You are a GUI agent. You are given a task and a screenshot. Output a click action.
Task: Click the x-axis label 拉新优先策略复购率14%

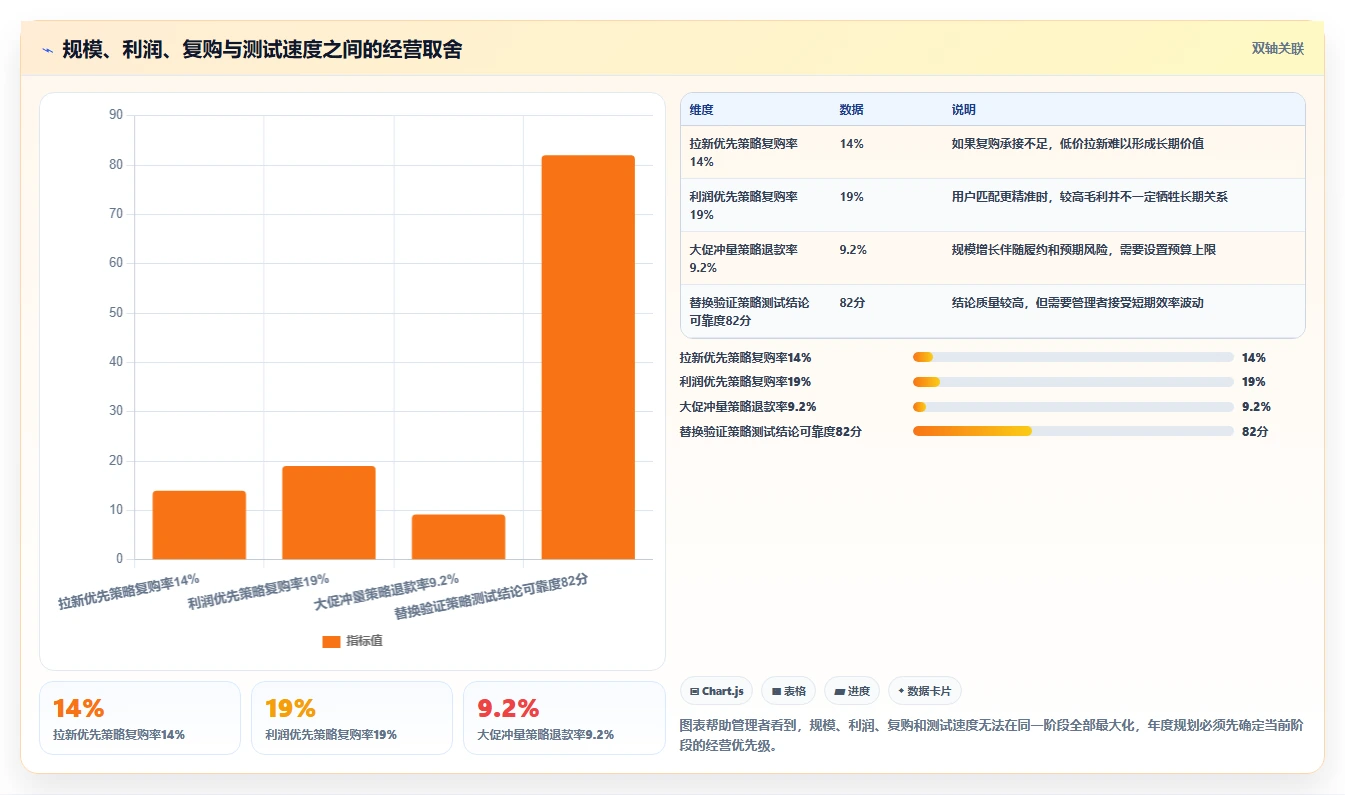(129, 591)
